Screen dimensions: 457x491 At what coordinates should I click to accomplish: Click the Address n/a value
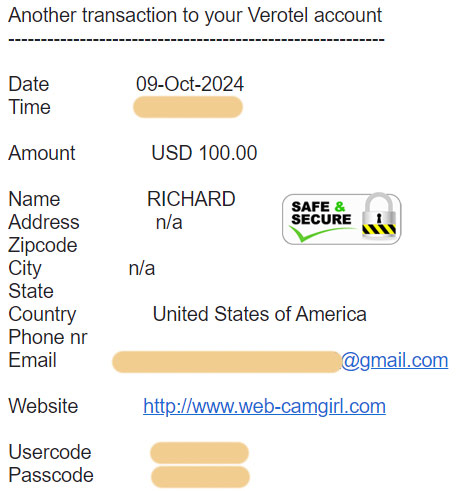169,222
